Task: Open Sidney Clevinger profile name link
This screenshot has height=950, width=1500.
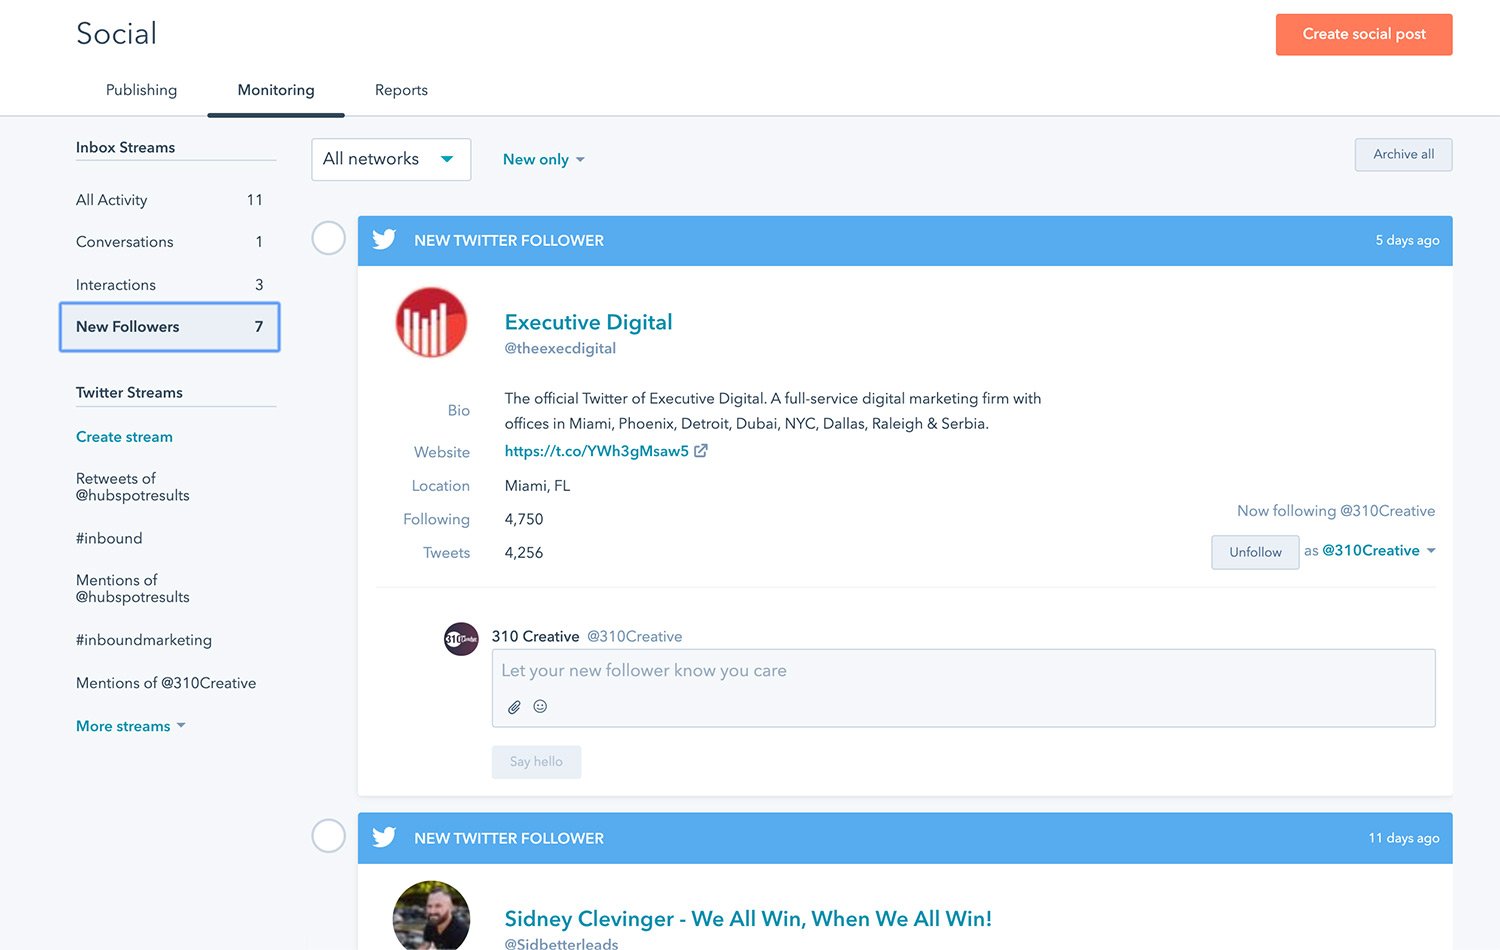Action: (748, 918)
